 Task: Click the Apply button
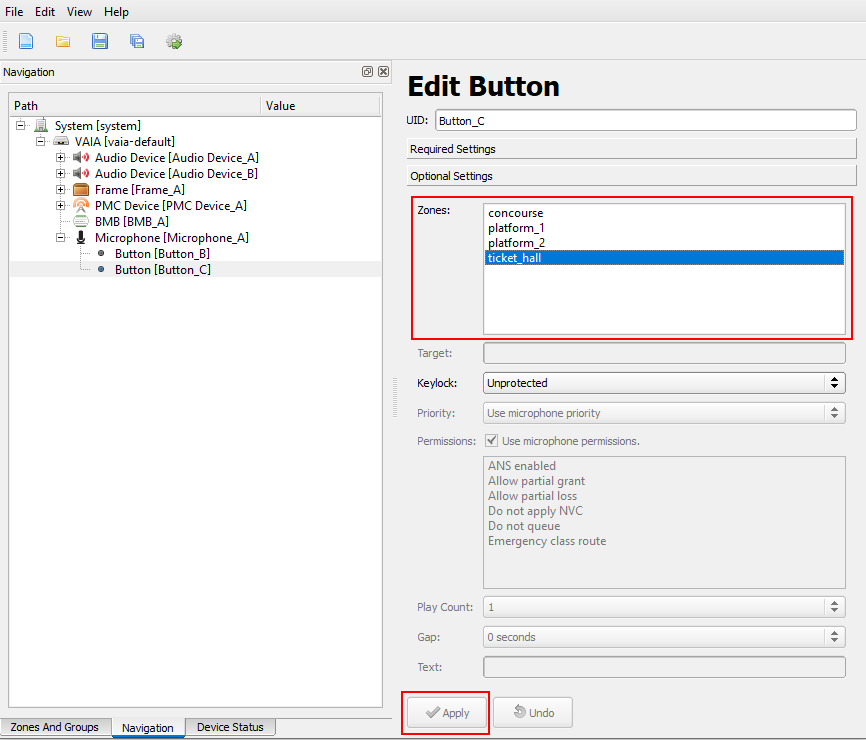[x=446, y=713]
